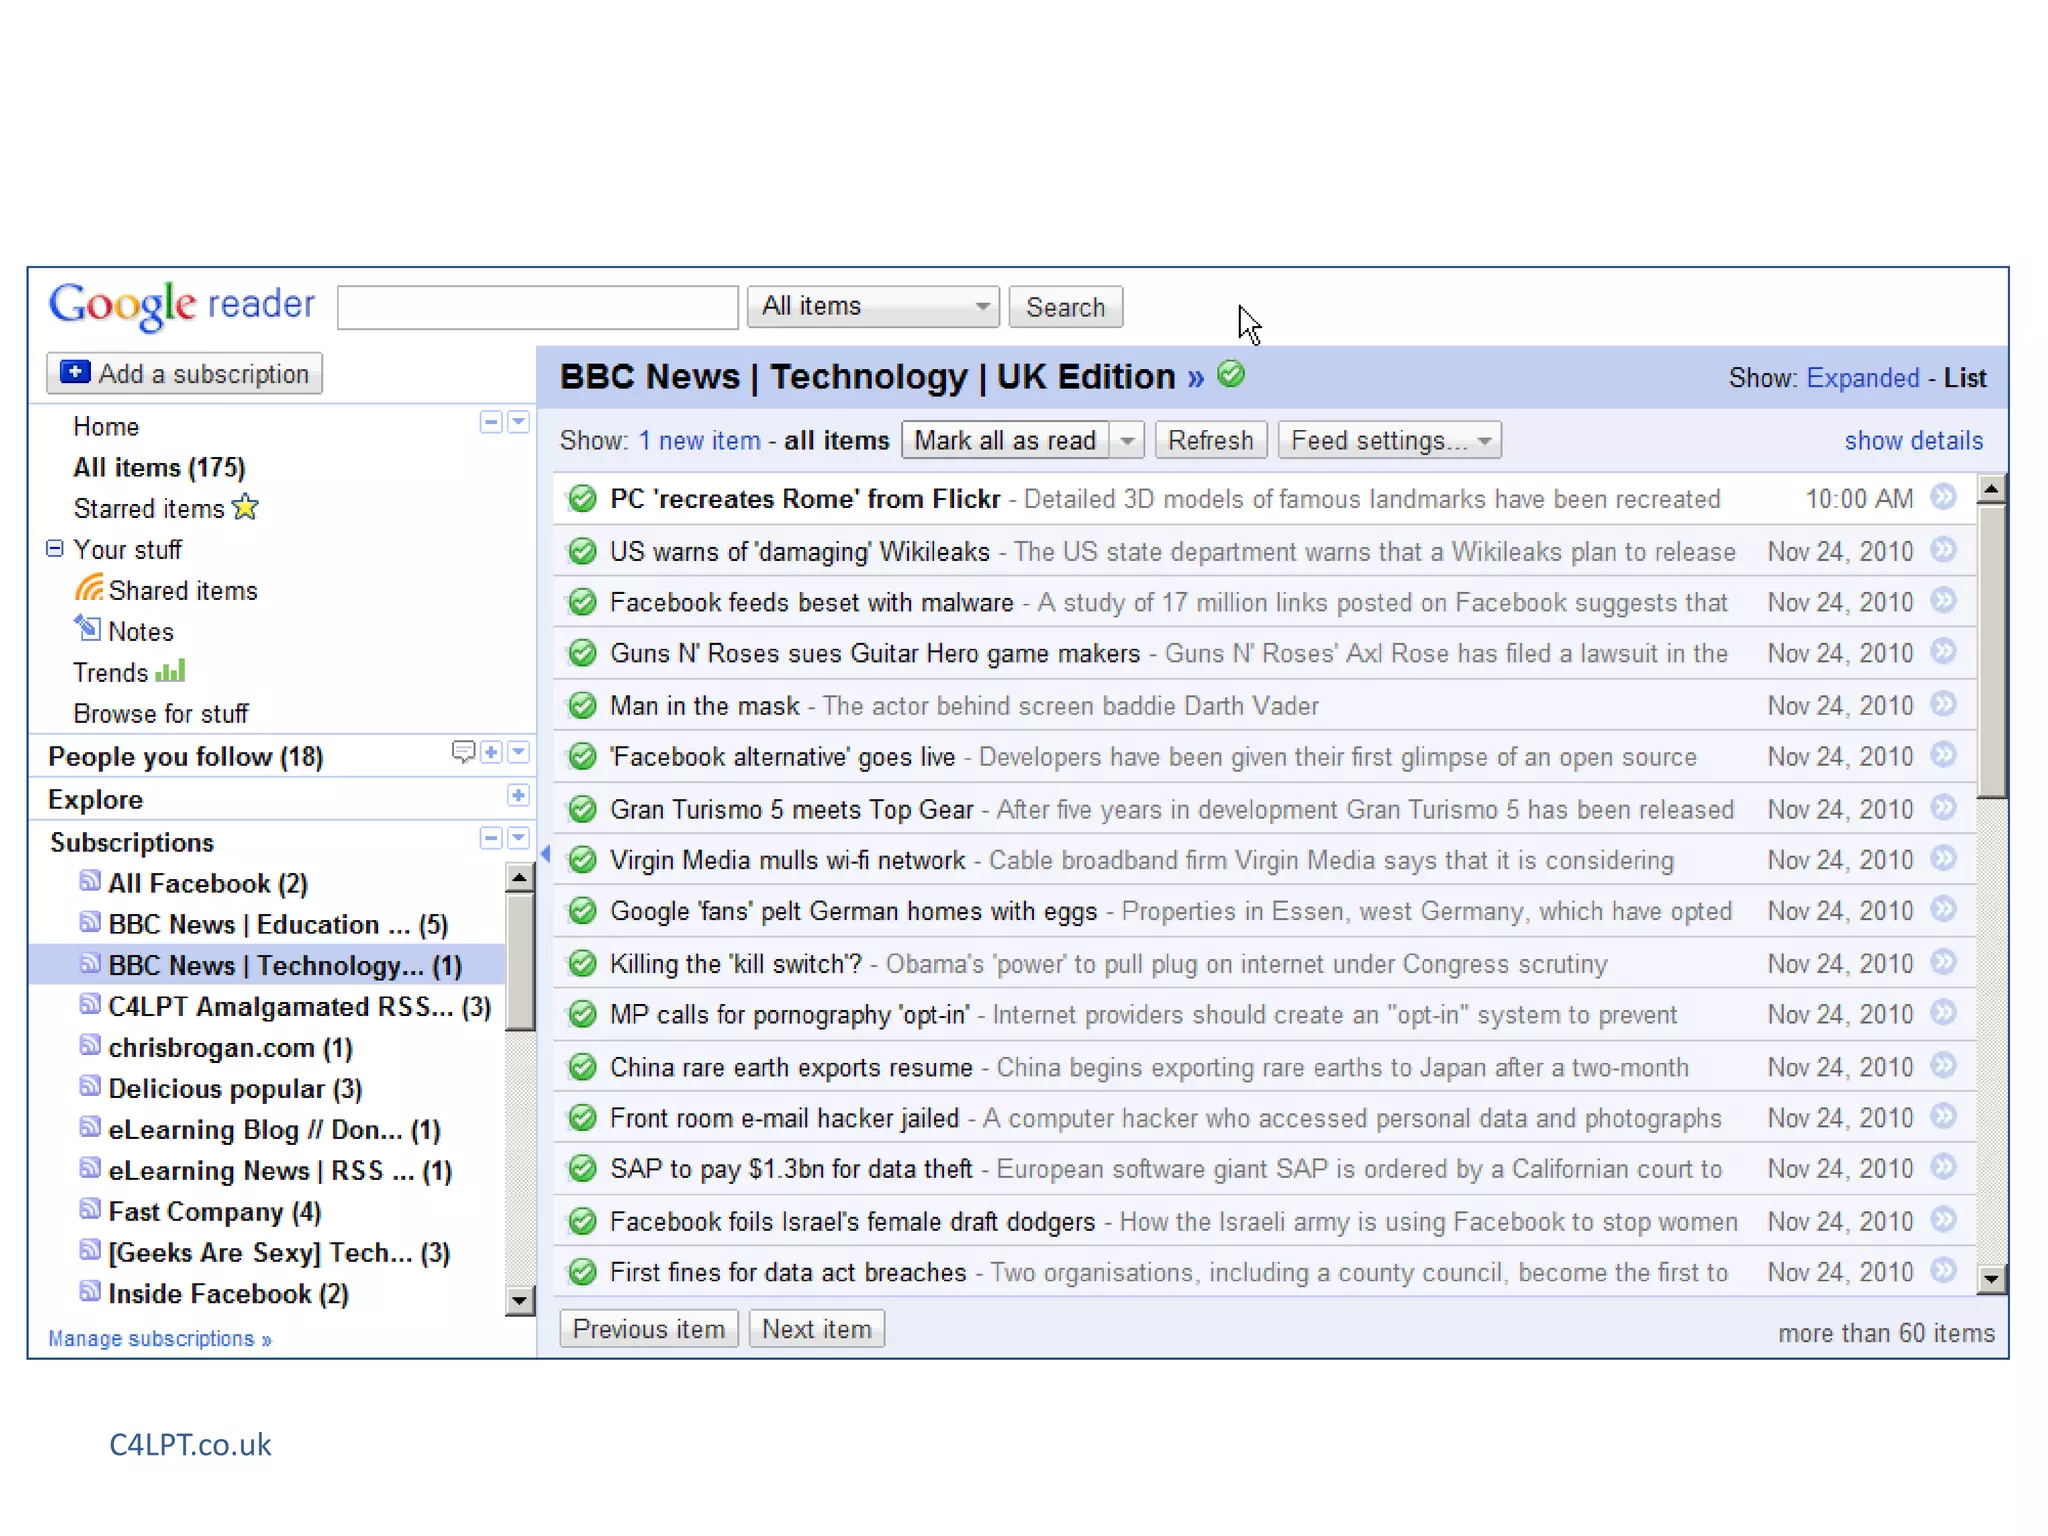
Task: Click the Shared items feed icon
Action: [x=89, y=590]
